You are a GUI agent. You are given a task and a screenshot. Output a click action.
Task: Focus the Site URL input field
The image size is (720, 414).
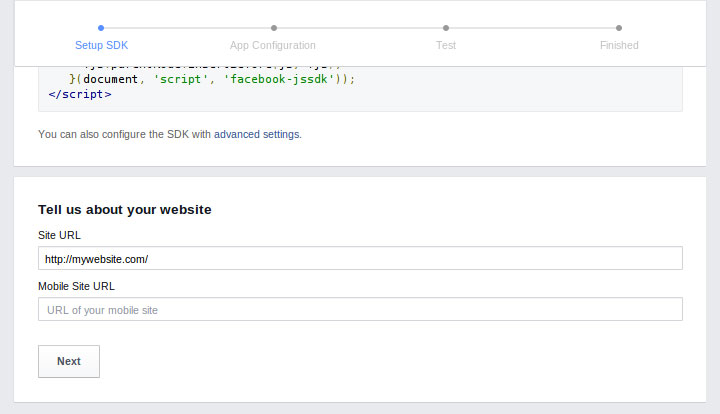pyautogui.click(x=360, y=258)
